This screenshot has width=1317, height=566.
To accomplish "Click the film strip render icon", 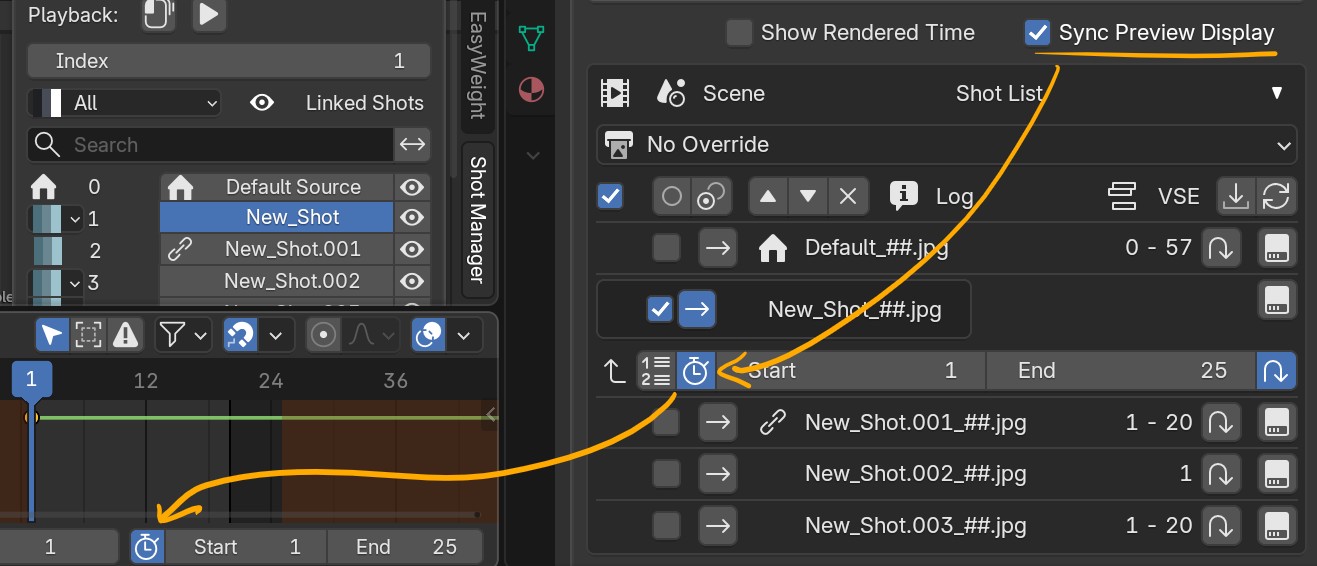I will point(614,93).
